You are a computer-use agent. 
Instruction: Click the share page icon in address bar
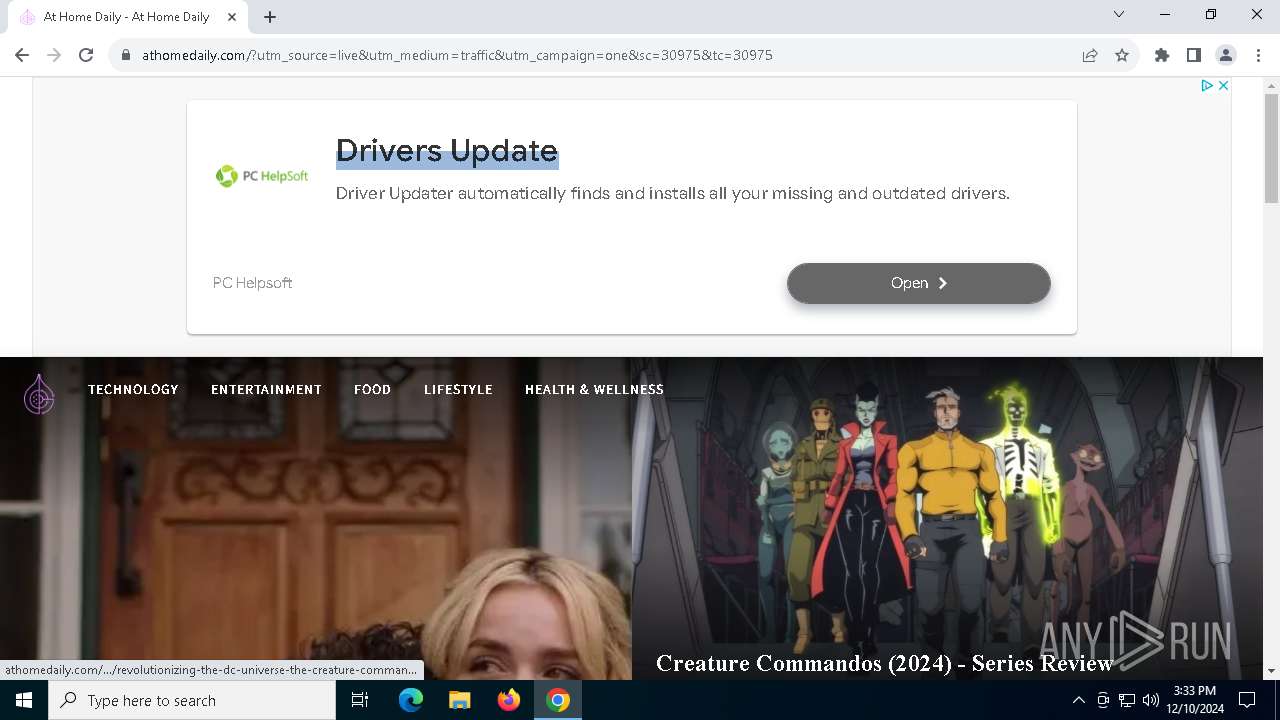pyautogui.click(x=1090, y=55)
